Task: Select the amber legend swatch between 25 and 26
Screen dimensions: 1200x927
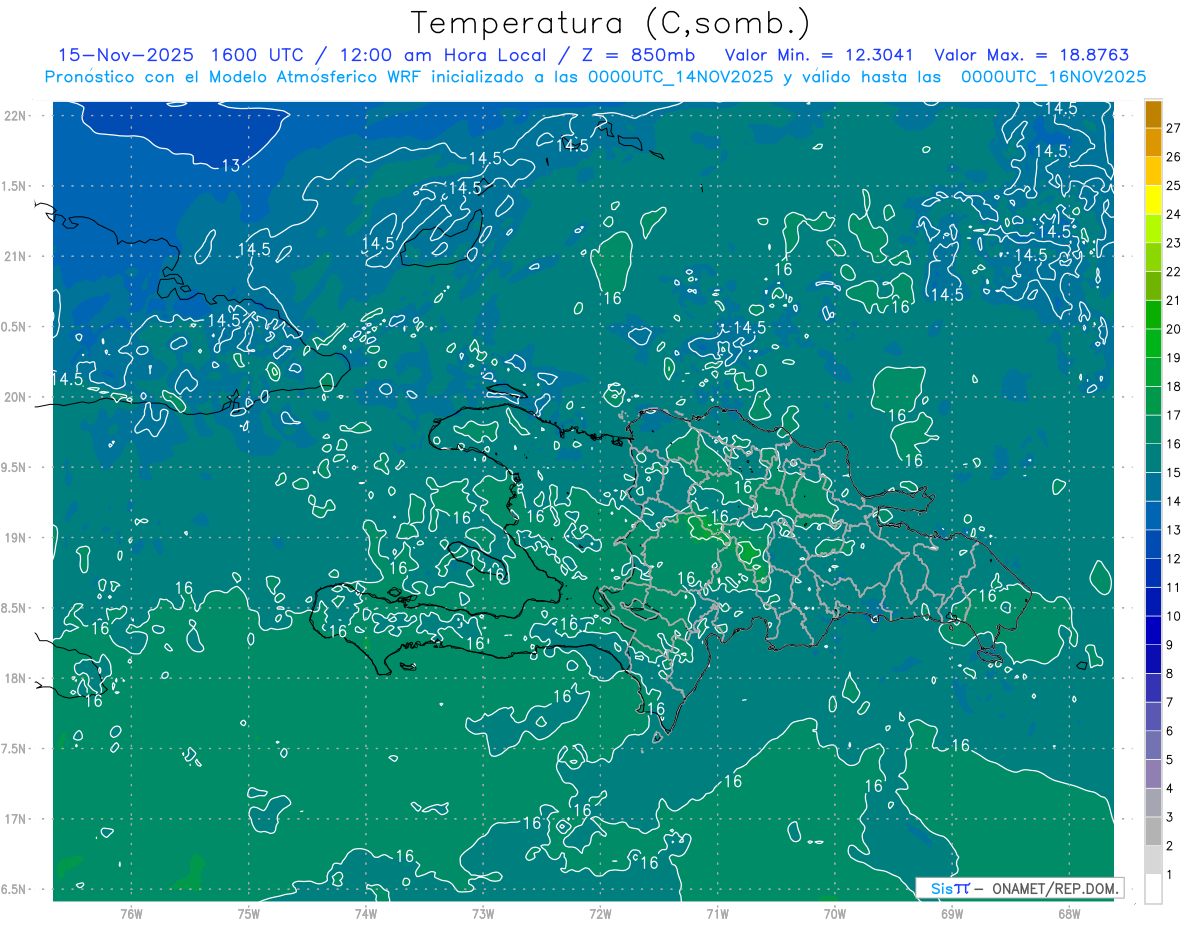Action: tap(1153, 171)
